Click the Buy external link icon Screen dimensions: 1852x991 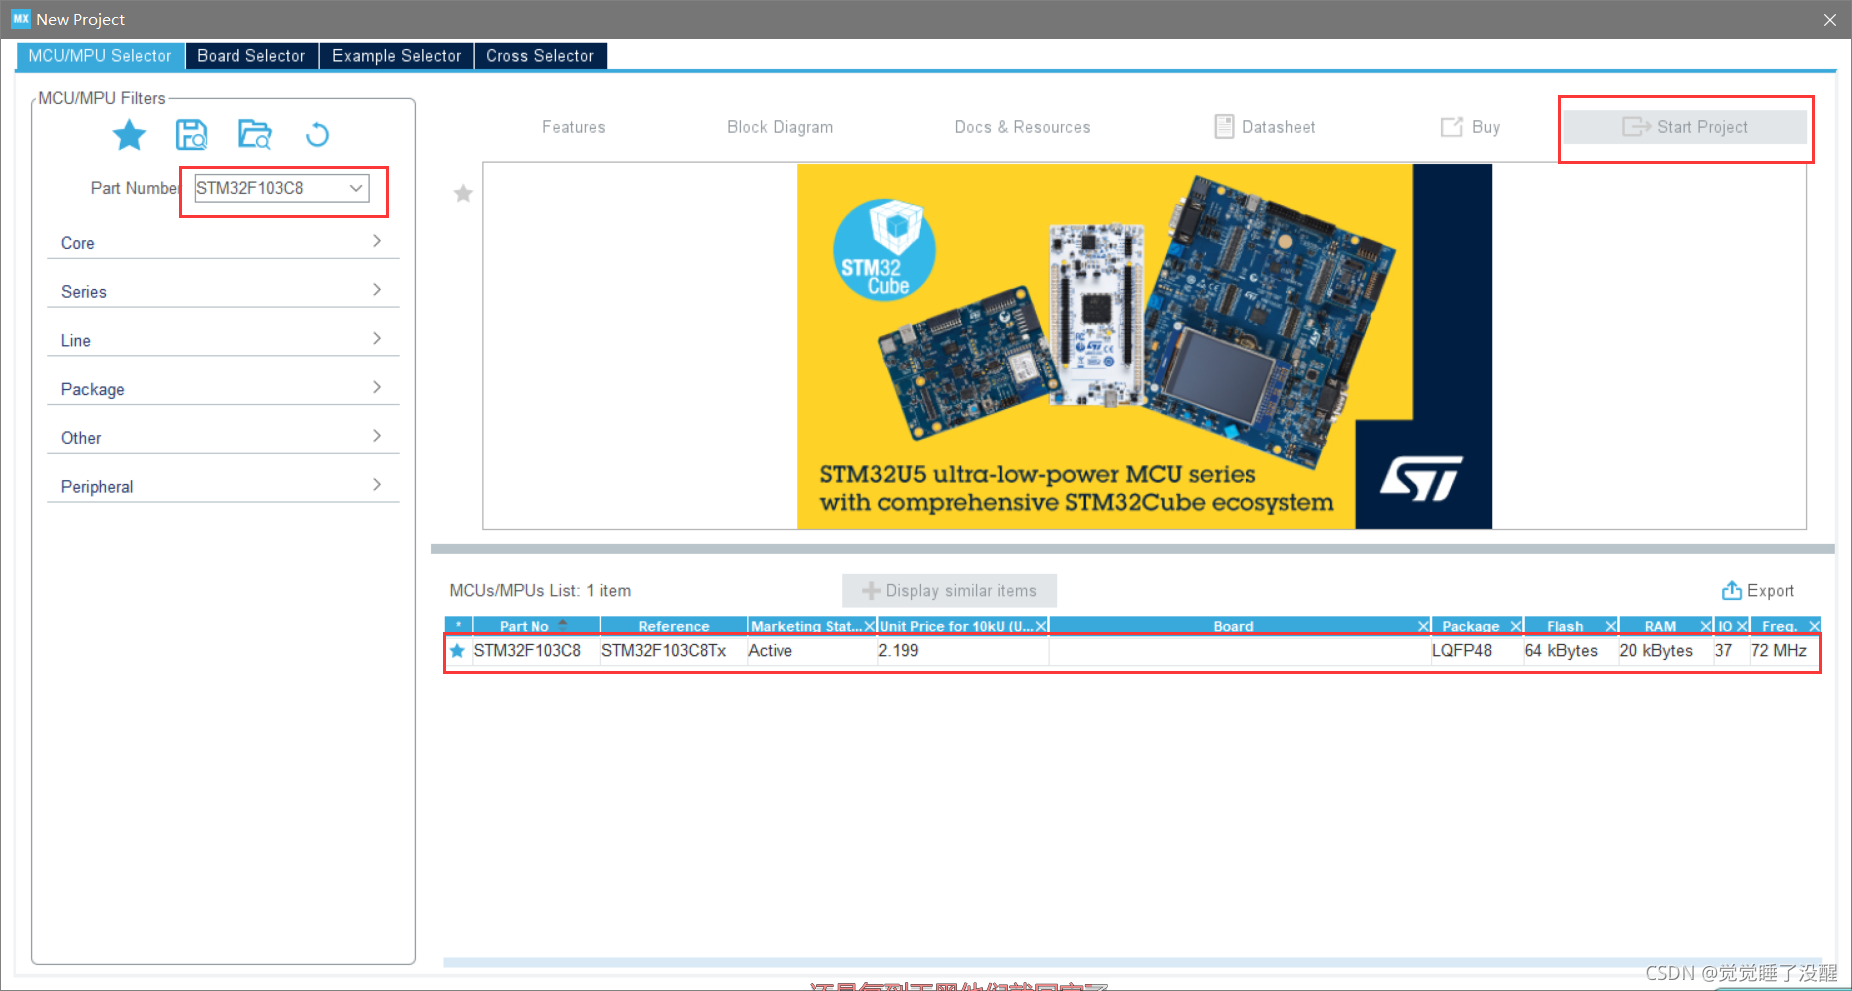[x=1451, y=127]
